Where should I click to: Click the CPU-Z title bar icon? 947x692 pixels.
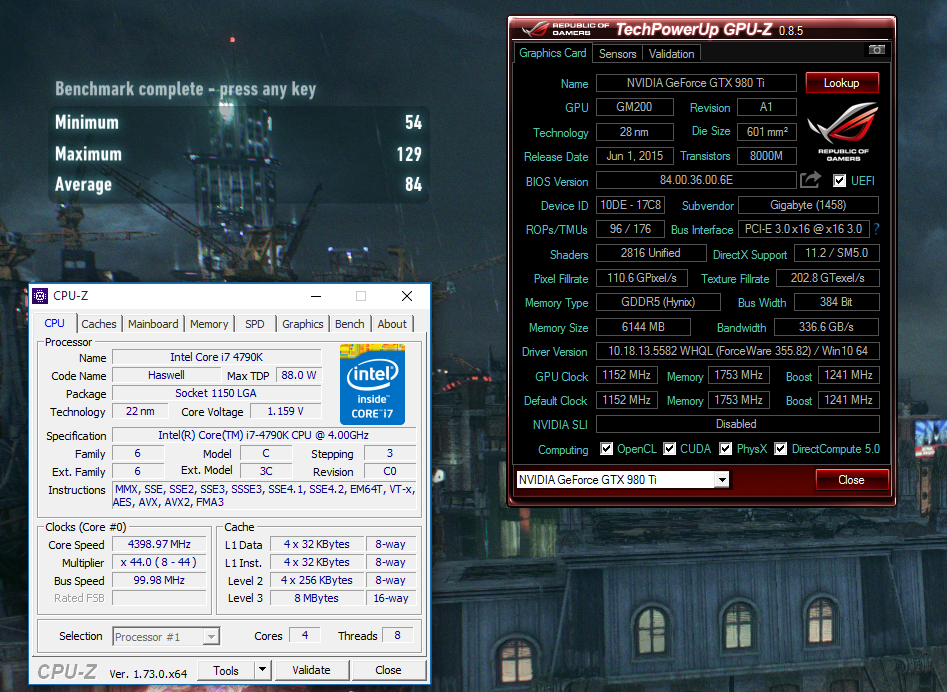pos(40,295)
